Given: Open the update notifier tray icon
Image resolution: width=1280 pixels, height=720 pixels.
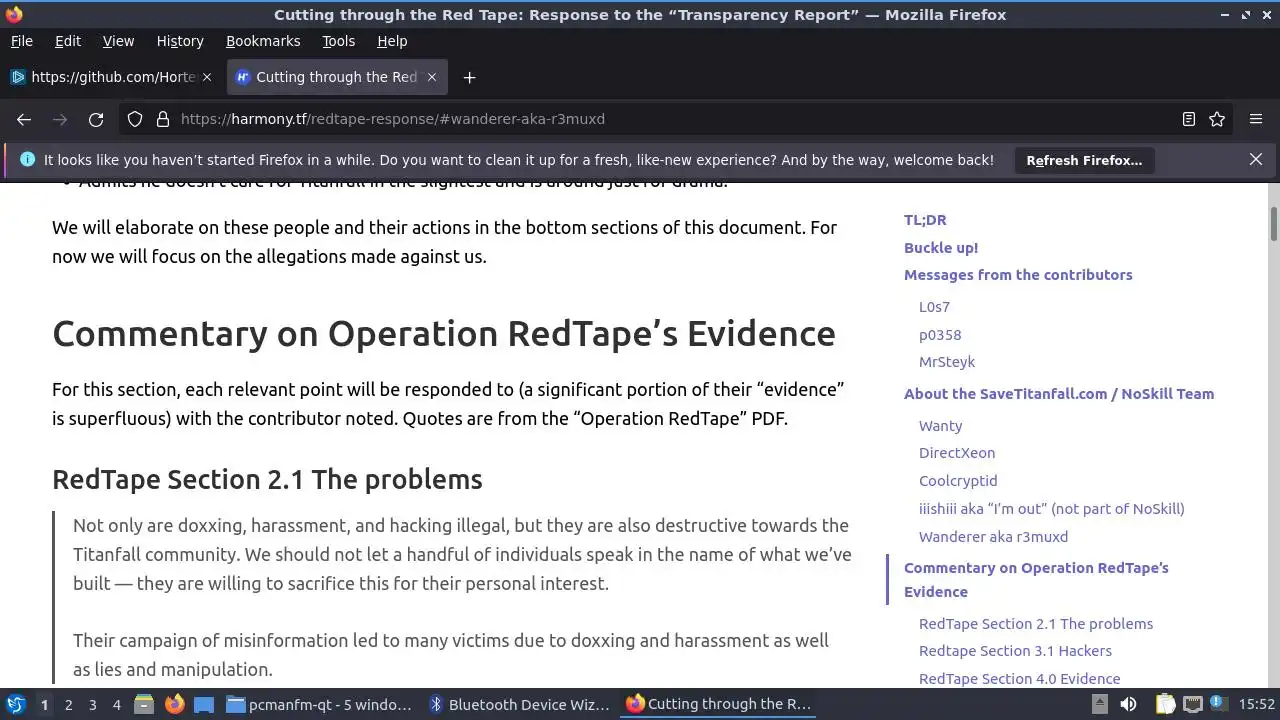Looking at the screenshot, I should coord(1219,704).
